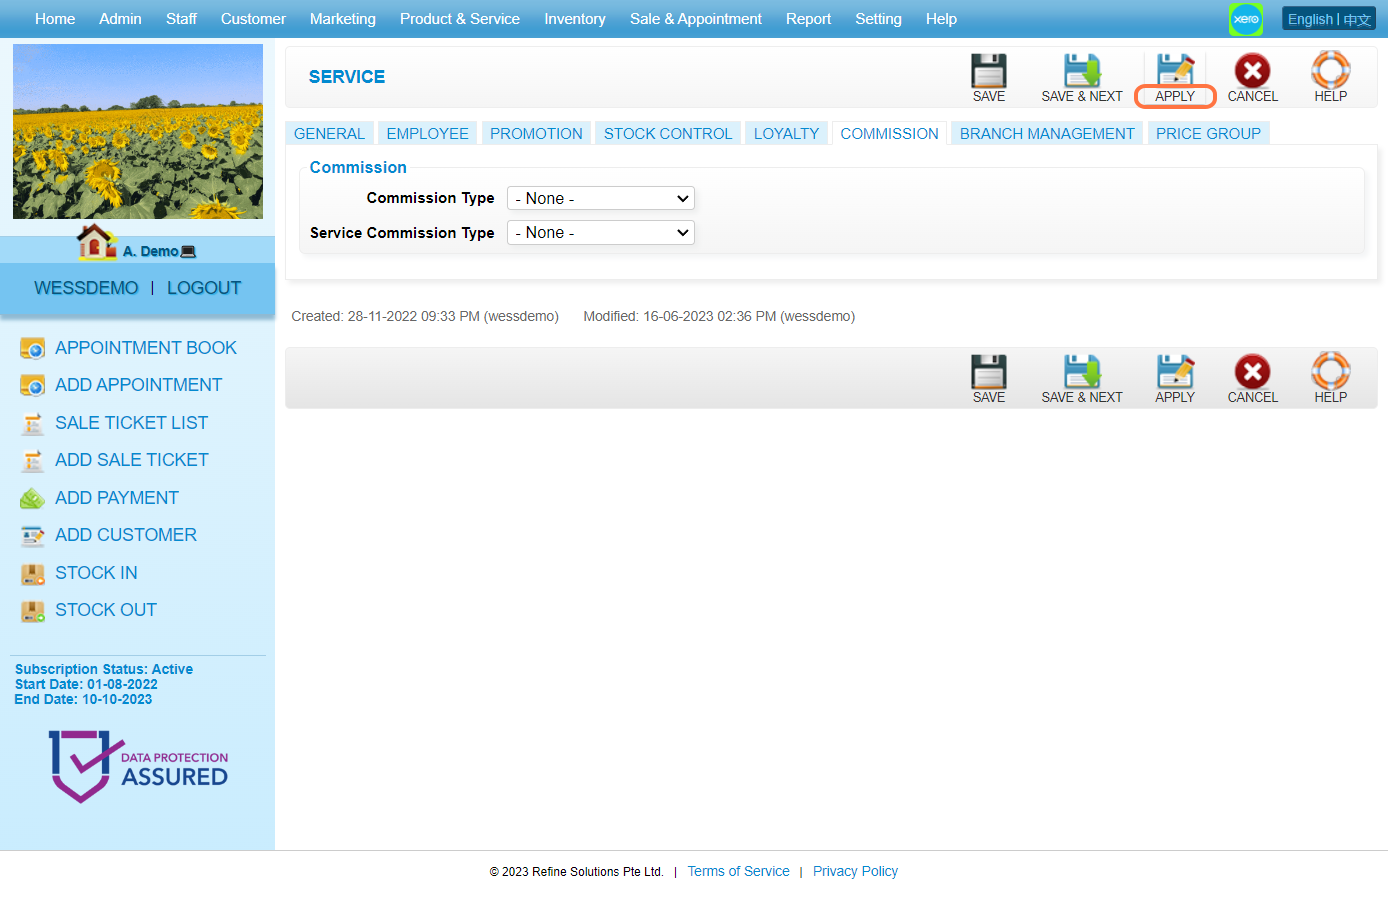Open Help via the top lifebuoy icon
The height and width of the screenshot is (902, 1388).
click(1330, 70)
